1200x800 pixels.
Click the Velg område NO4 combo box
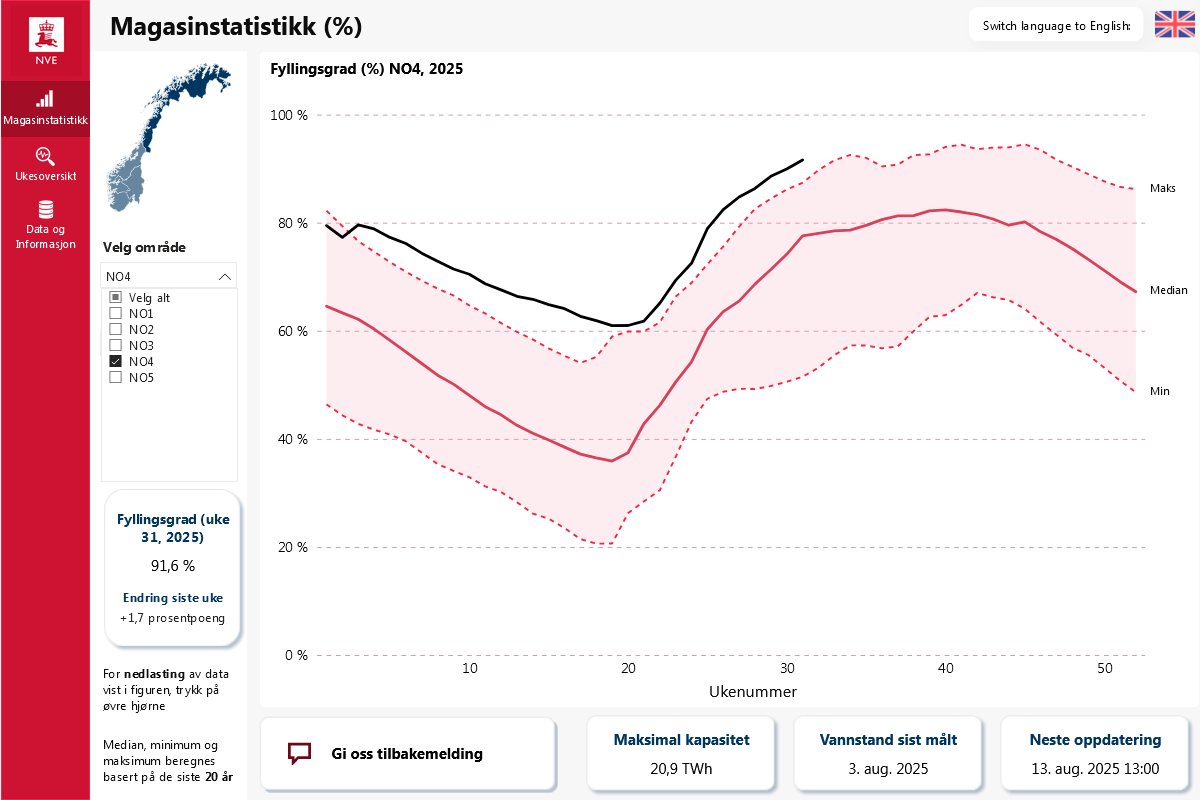point(169,277)
